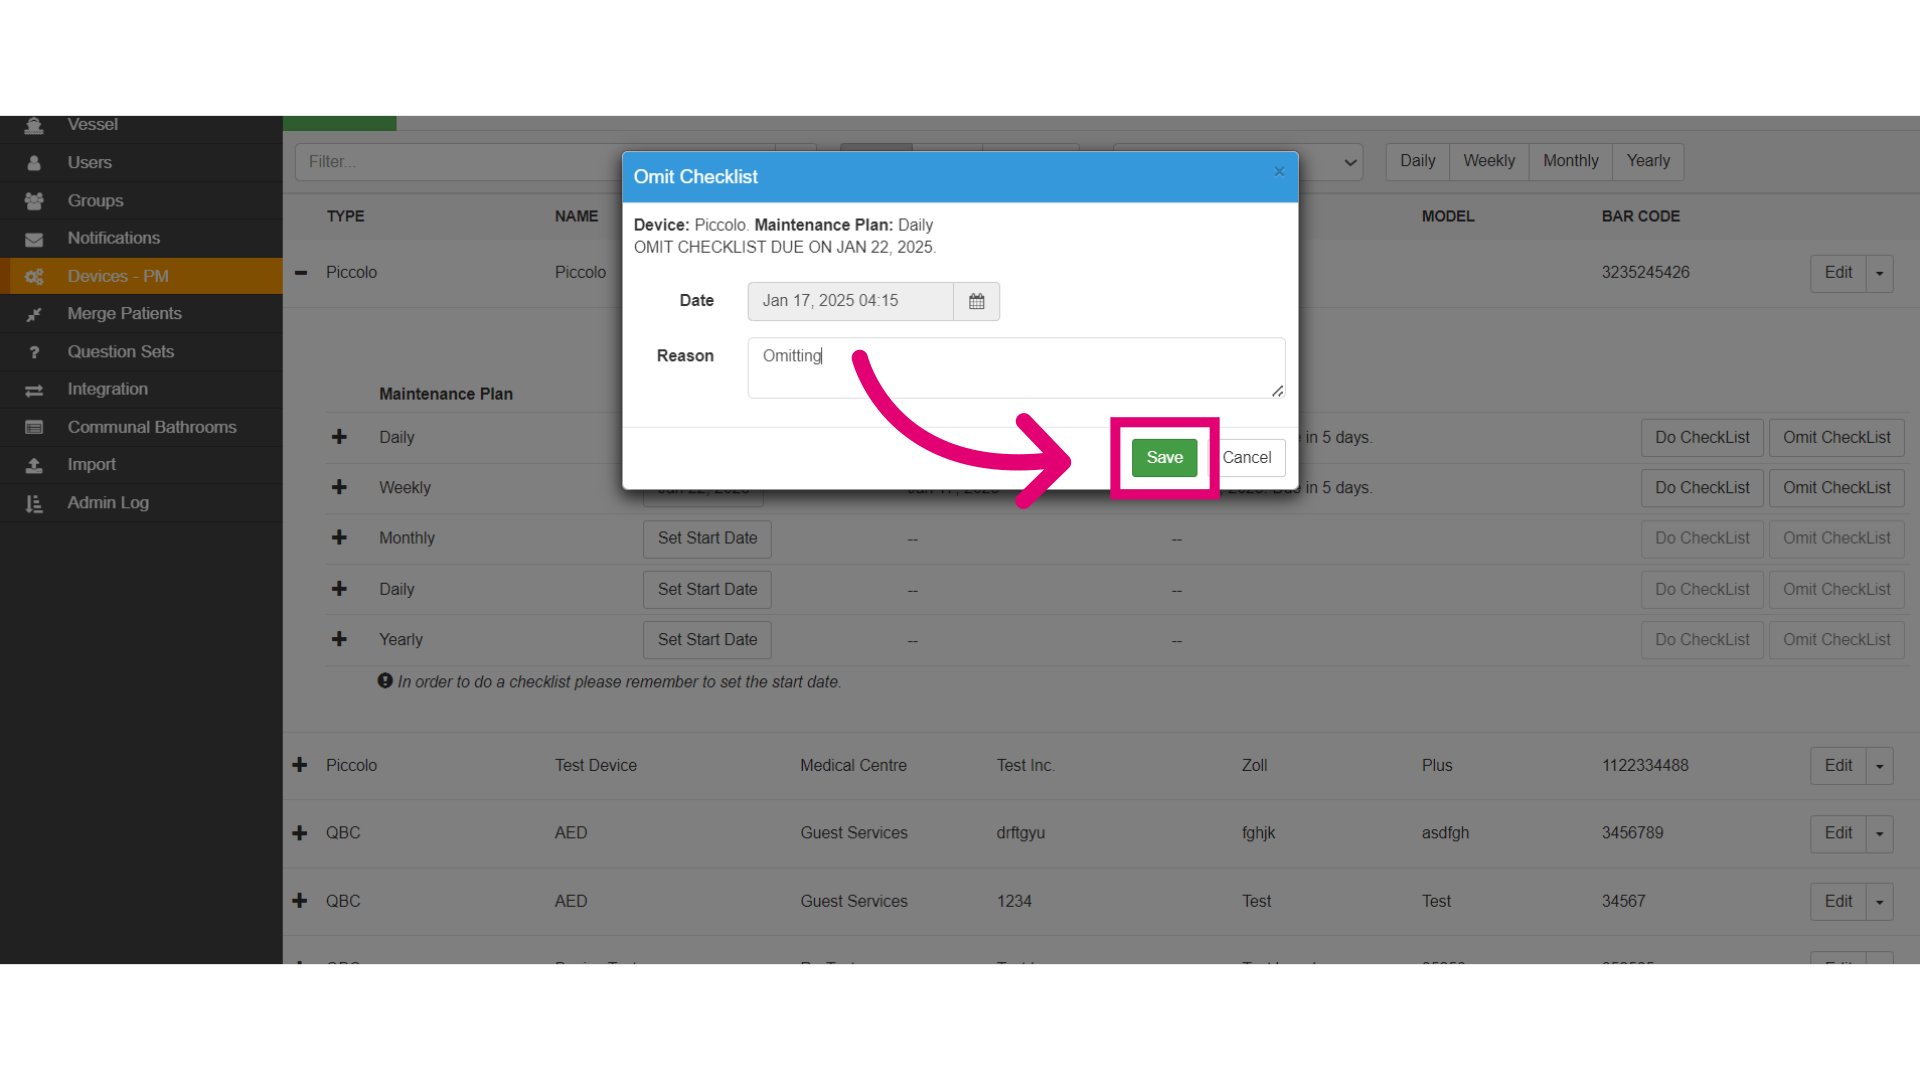Edit the QBC AED 34567 row
The width and height of the screenshot is (1920, 1080).
[1838, 902]
